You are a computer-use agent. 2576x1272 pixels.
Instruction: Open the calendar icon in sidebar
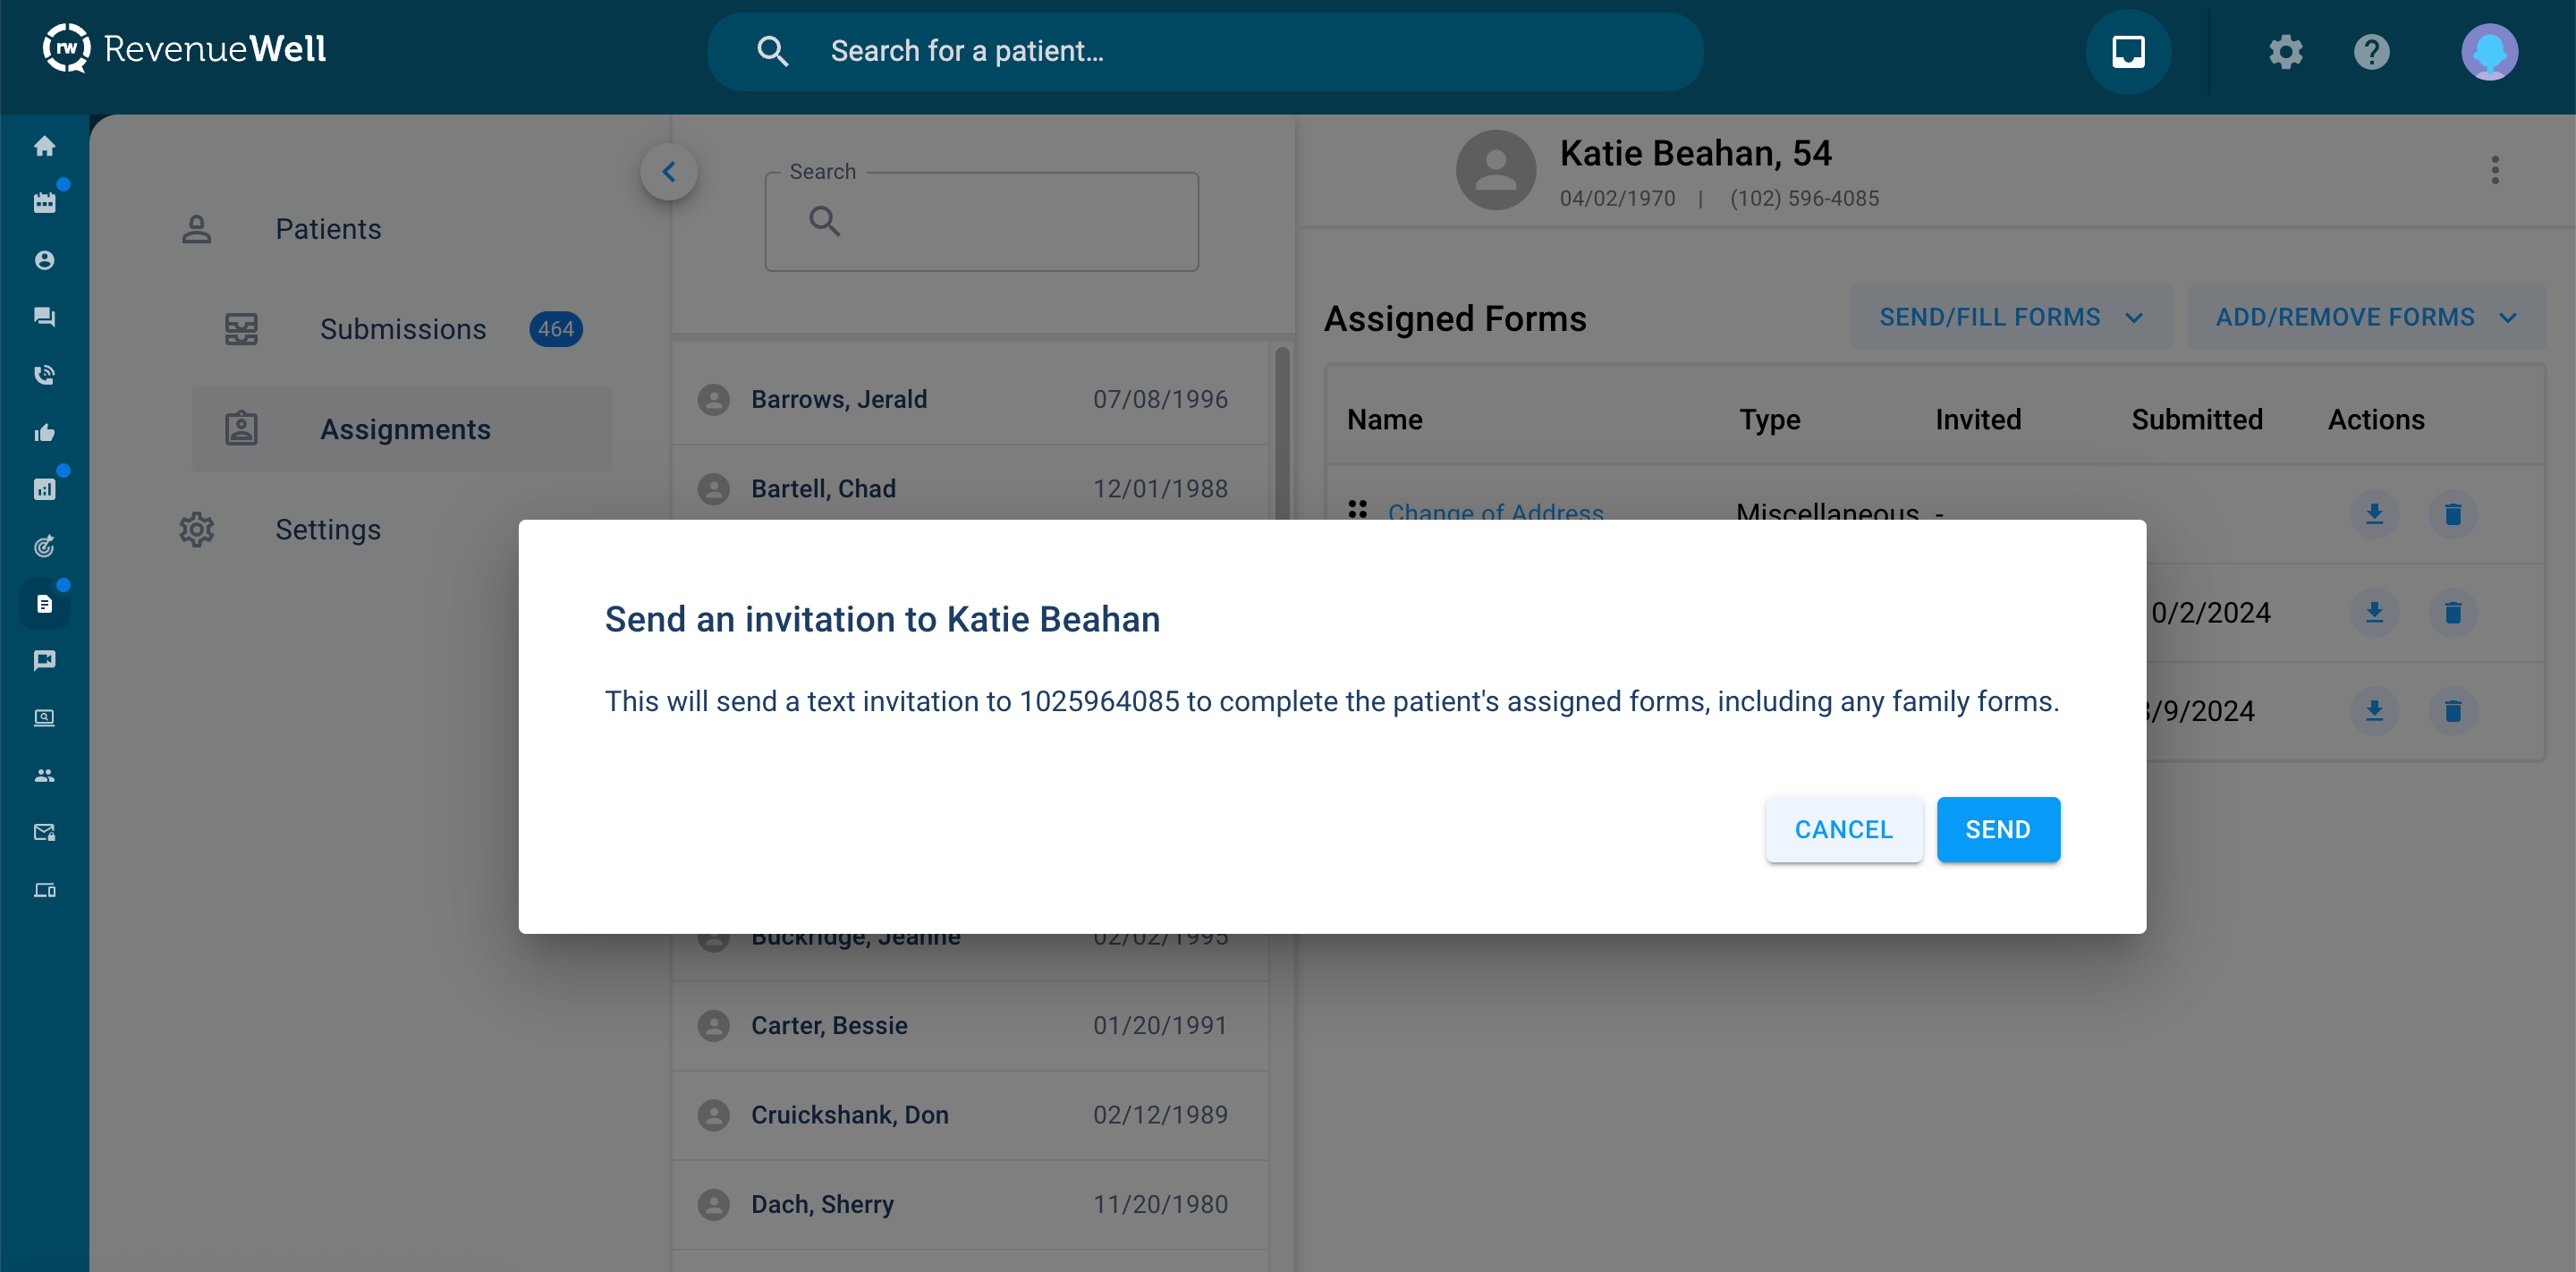coord(44,203)
